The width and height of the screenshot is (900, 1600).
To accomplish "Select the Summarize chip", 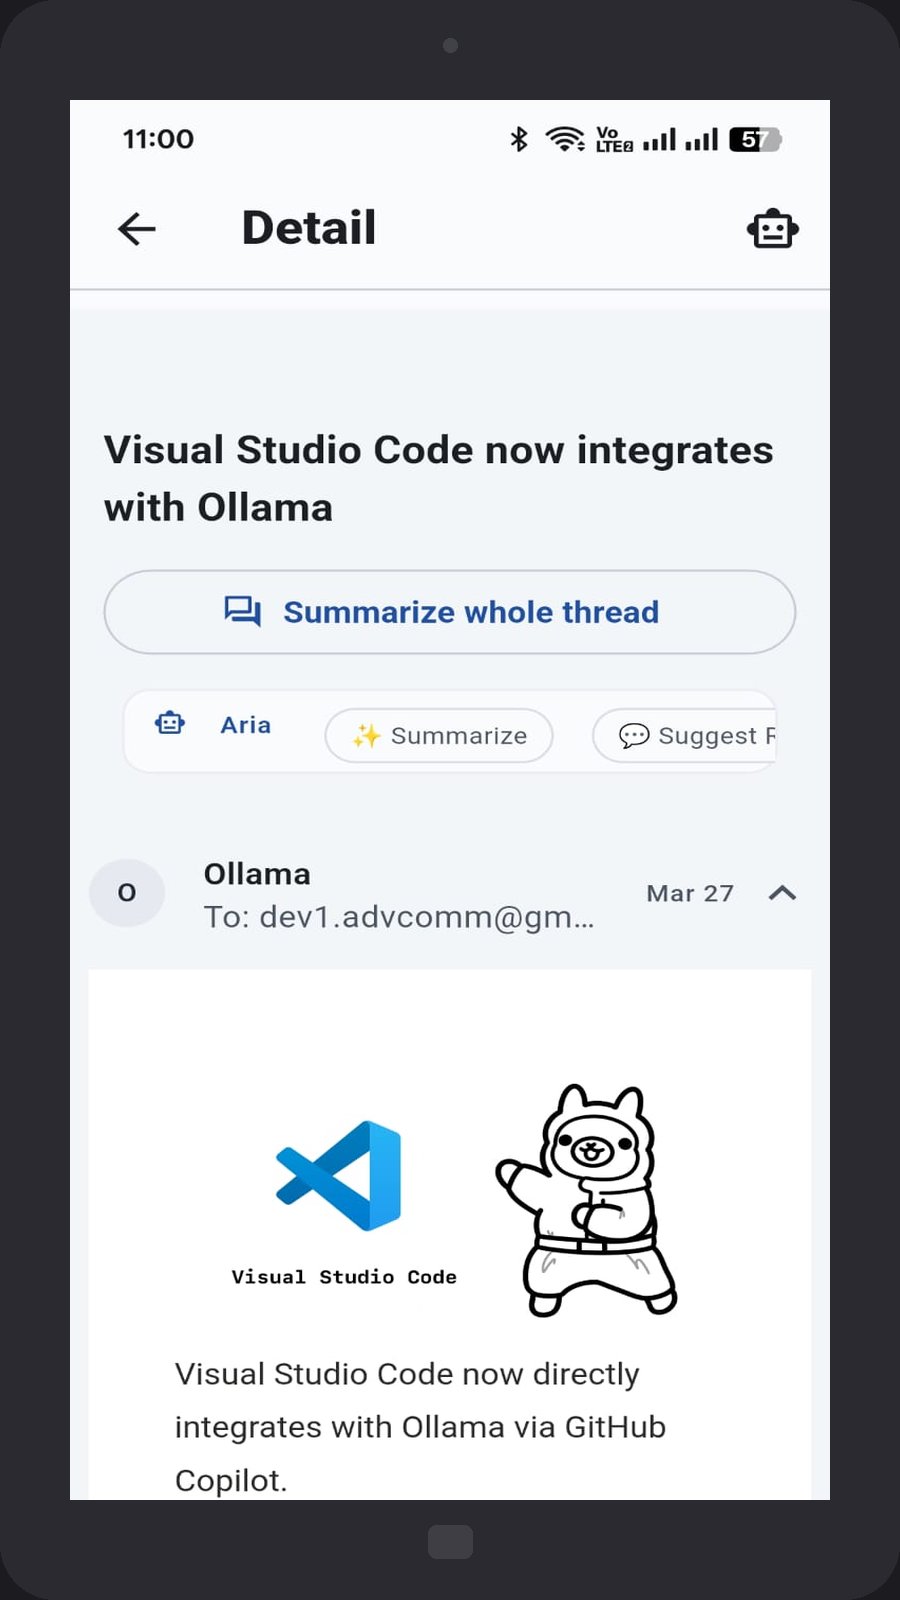I will [439, 736].
